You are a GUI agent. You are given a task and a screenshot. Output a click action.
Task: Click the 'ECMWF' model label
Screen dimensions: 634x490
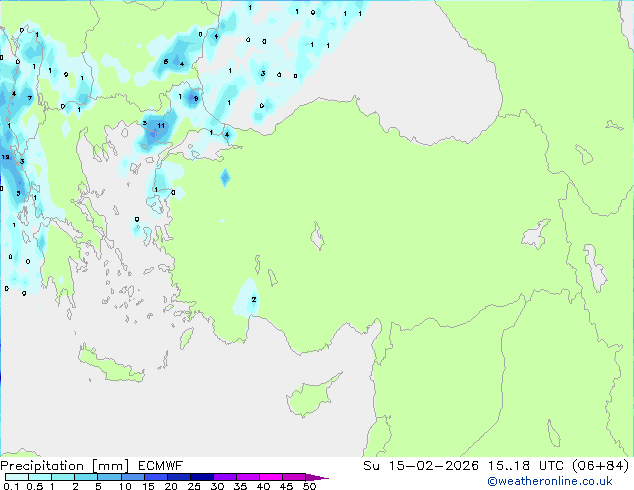point(161,466)
